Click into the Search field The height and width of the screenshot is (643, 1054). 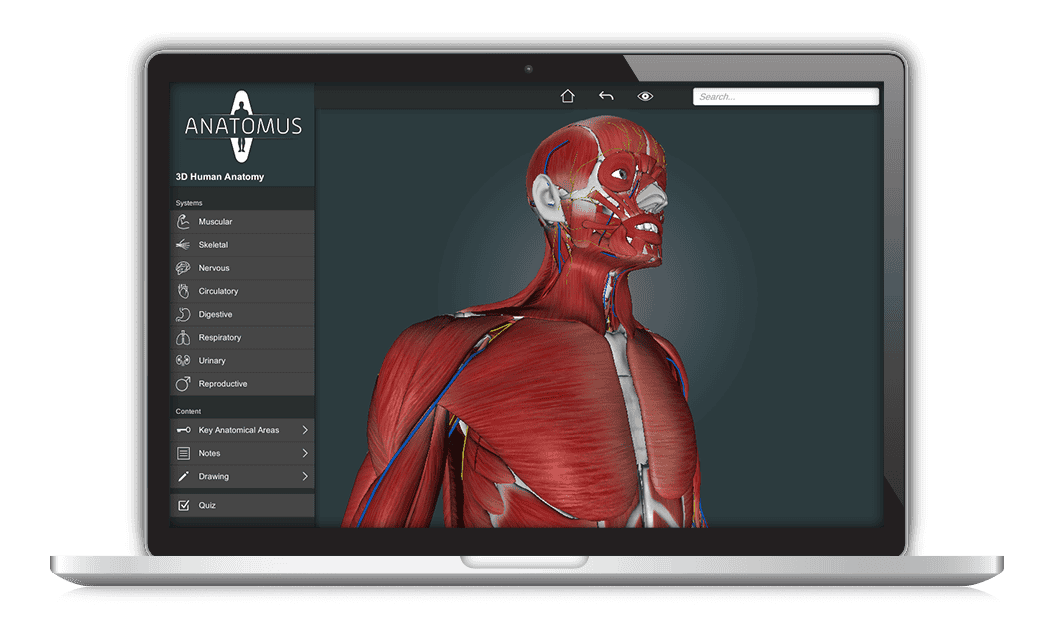click(786, 97)
